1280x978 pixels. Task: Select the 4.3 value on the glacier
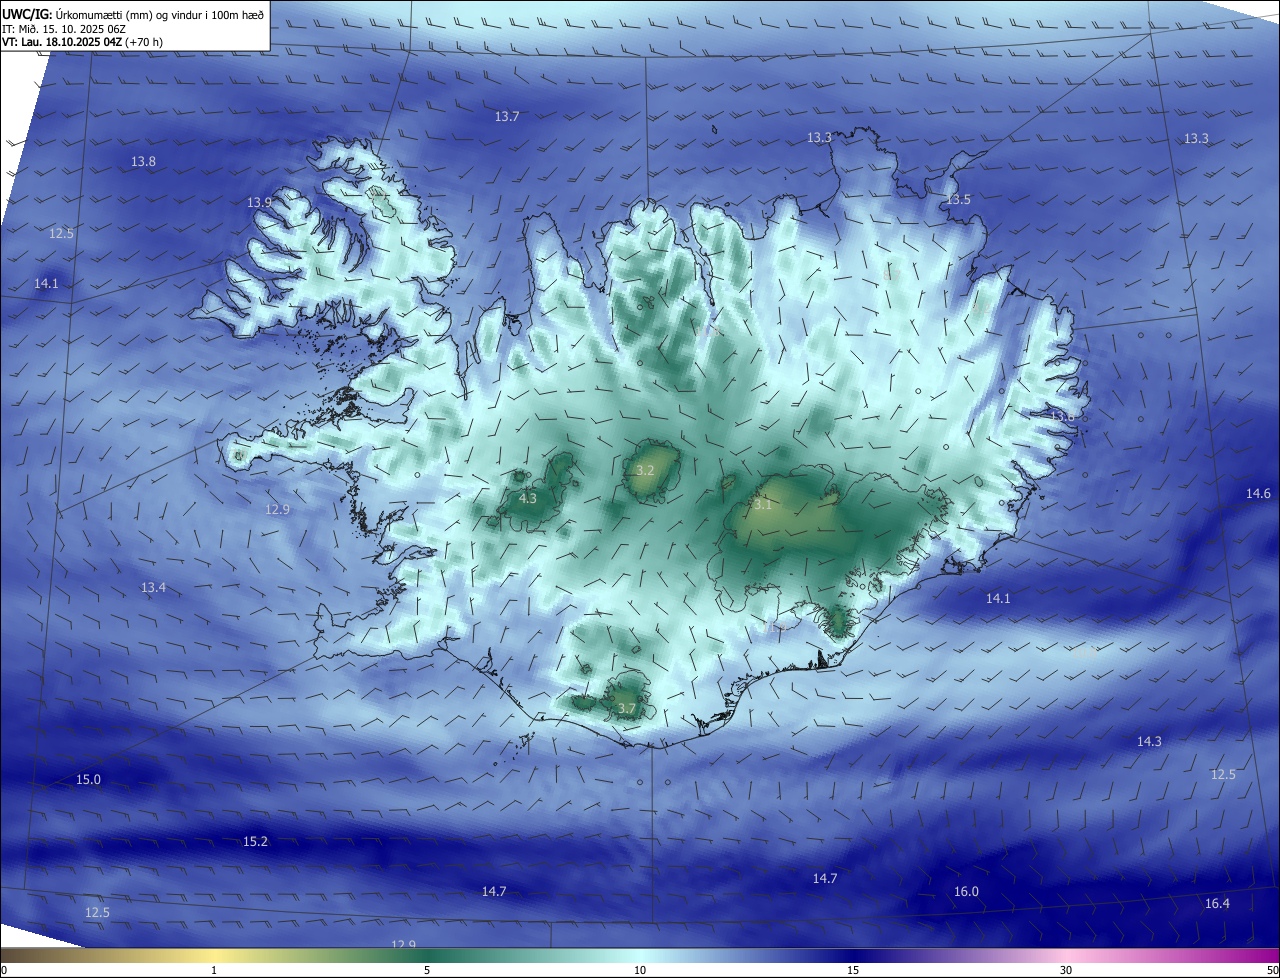528,498
